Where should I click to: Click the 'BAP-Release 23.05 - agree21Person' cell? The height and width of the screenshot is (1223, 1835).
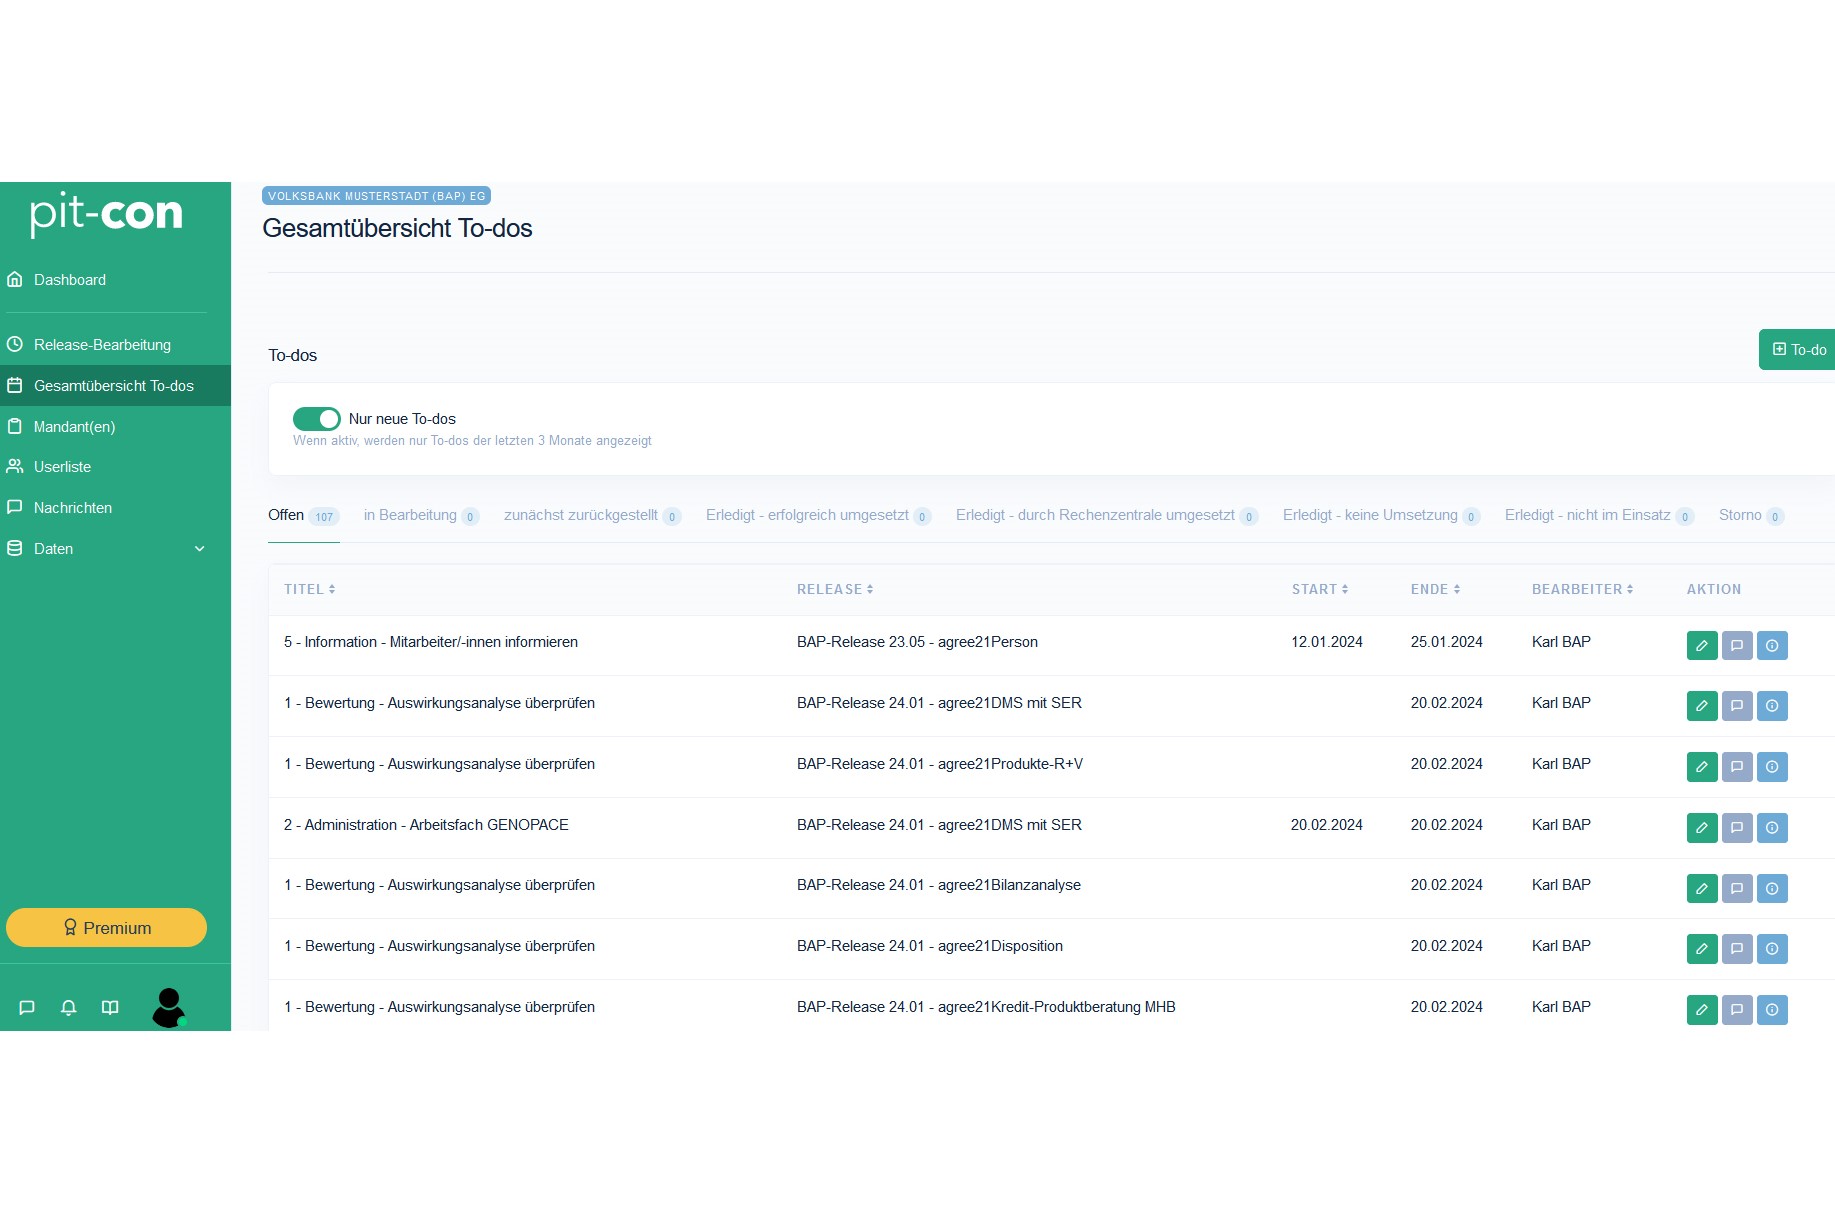917,642
